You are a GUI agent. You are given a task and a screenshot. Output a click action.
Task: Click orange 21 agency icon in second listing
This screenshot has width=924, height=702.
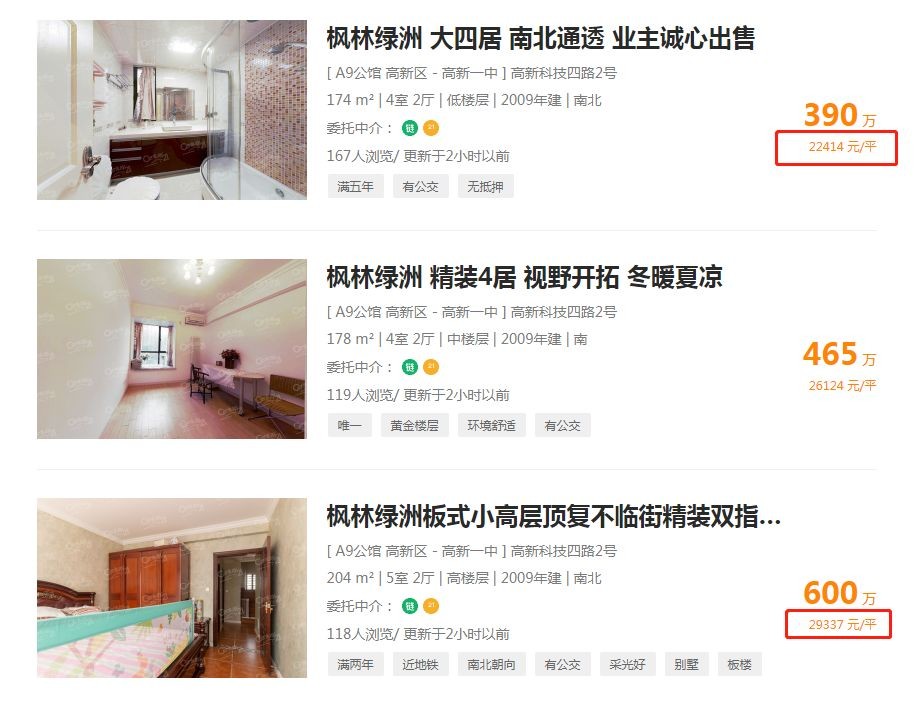tap(431, 367)
